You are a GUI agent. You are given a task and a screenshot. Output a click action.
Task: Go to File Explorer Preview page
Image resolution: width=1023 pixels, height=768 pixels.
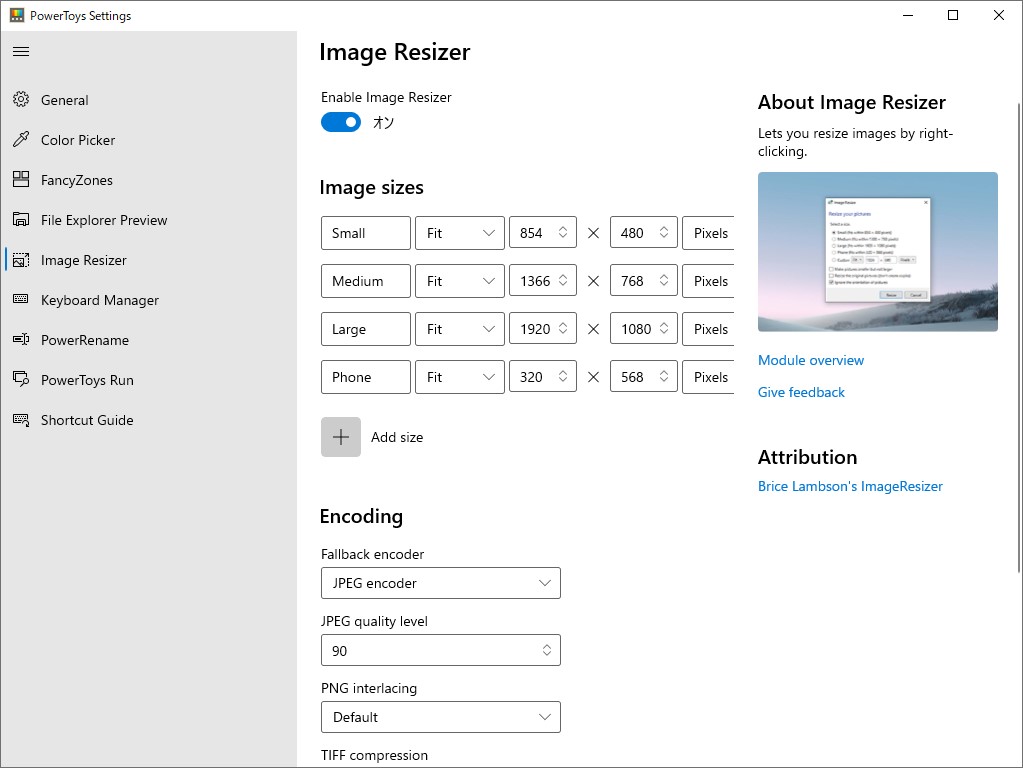pos(149,220)
